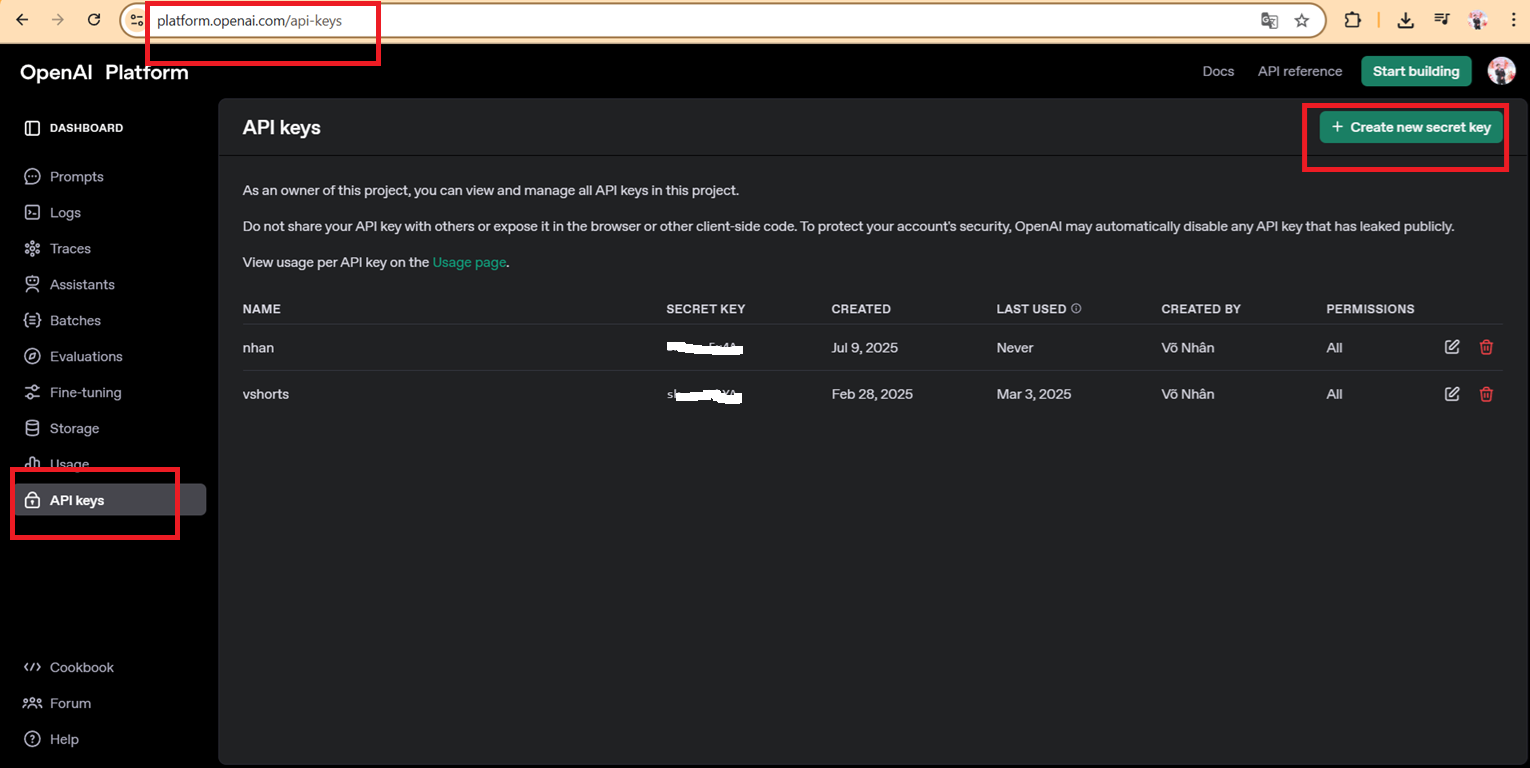The width and height of the screenshot is (1530, 768).
Task: Click the SECRET KEY column header
Action: 706,309
